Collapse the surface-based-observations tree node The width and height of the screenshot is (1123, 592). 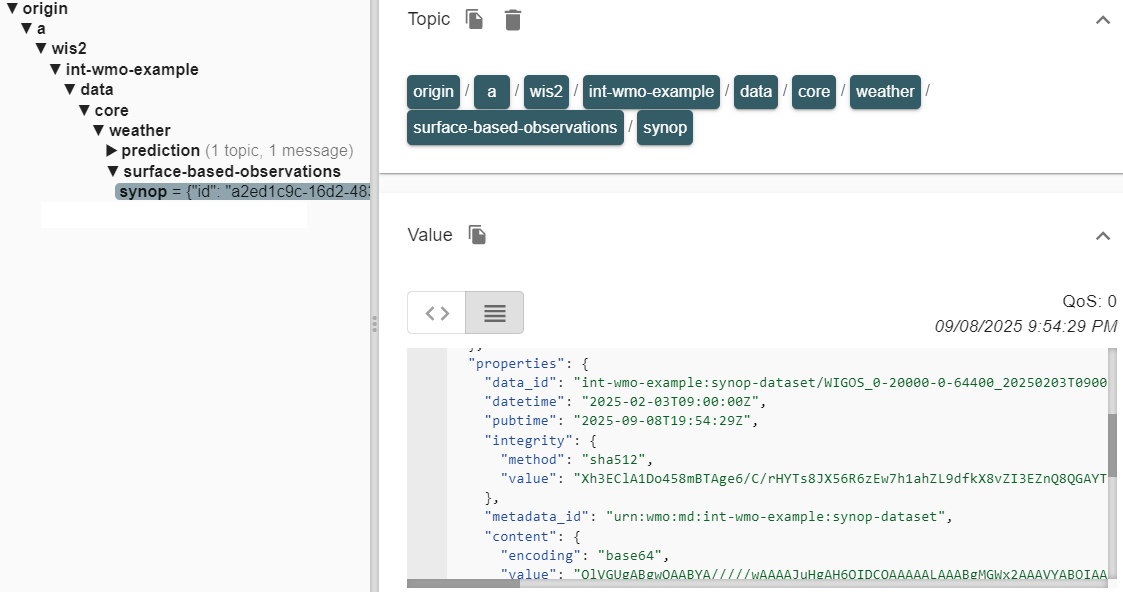click(x=112, y=171)
